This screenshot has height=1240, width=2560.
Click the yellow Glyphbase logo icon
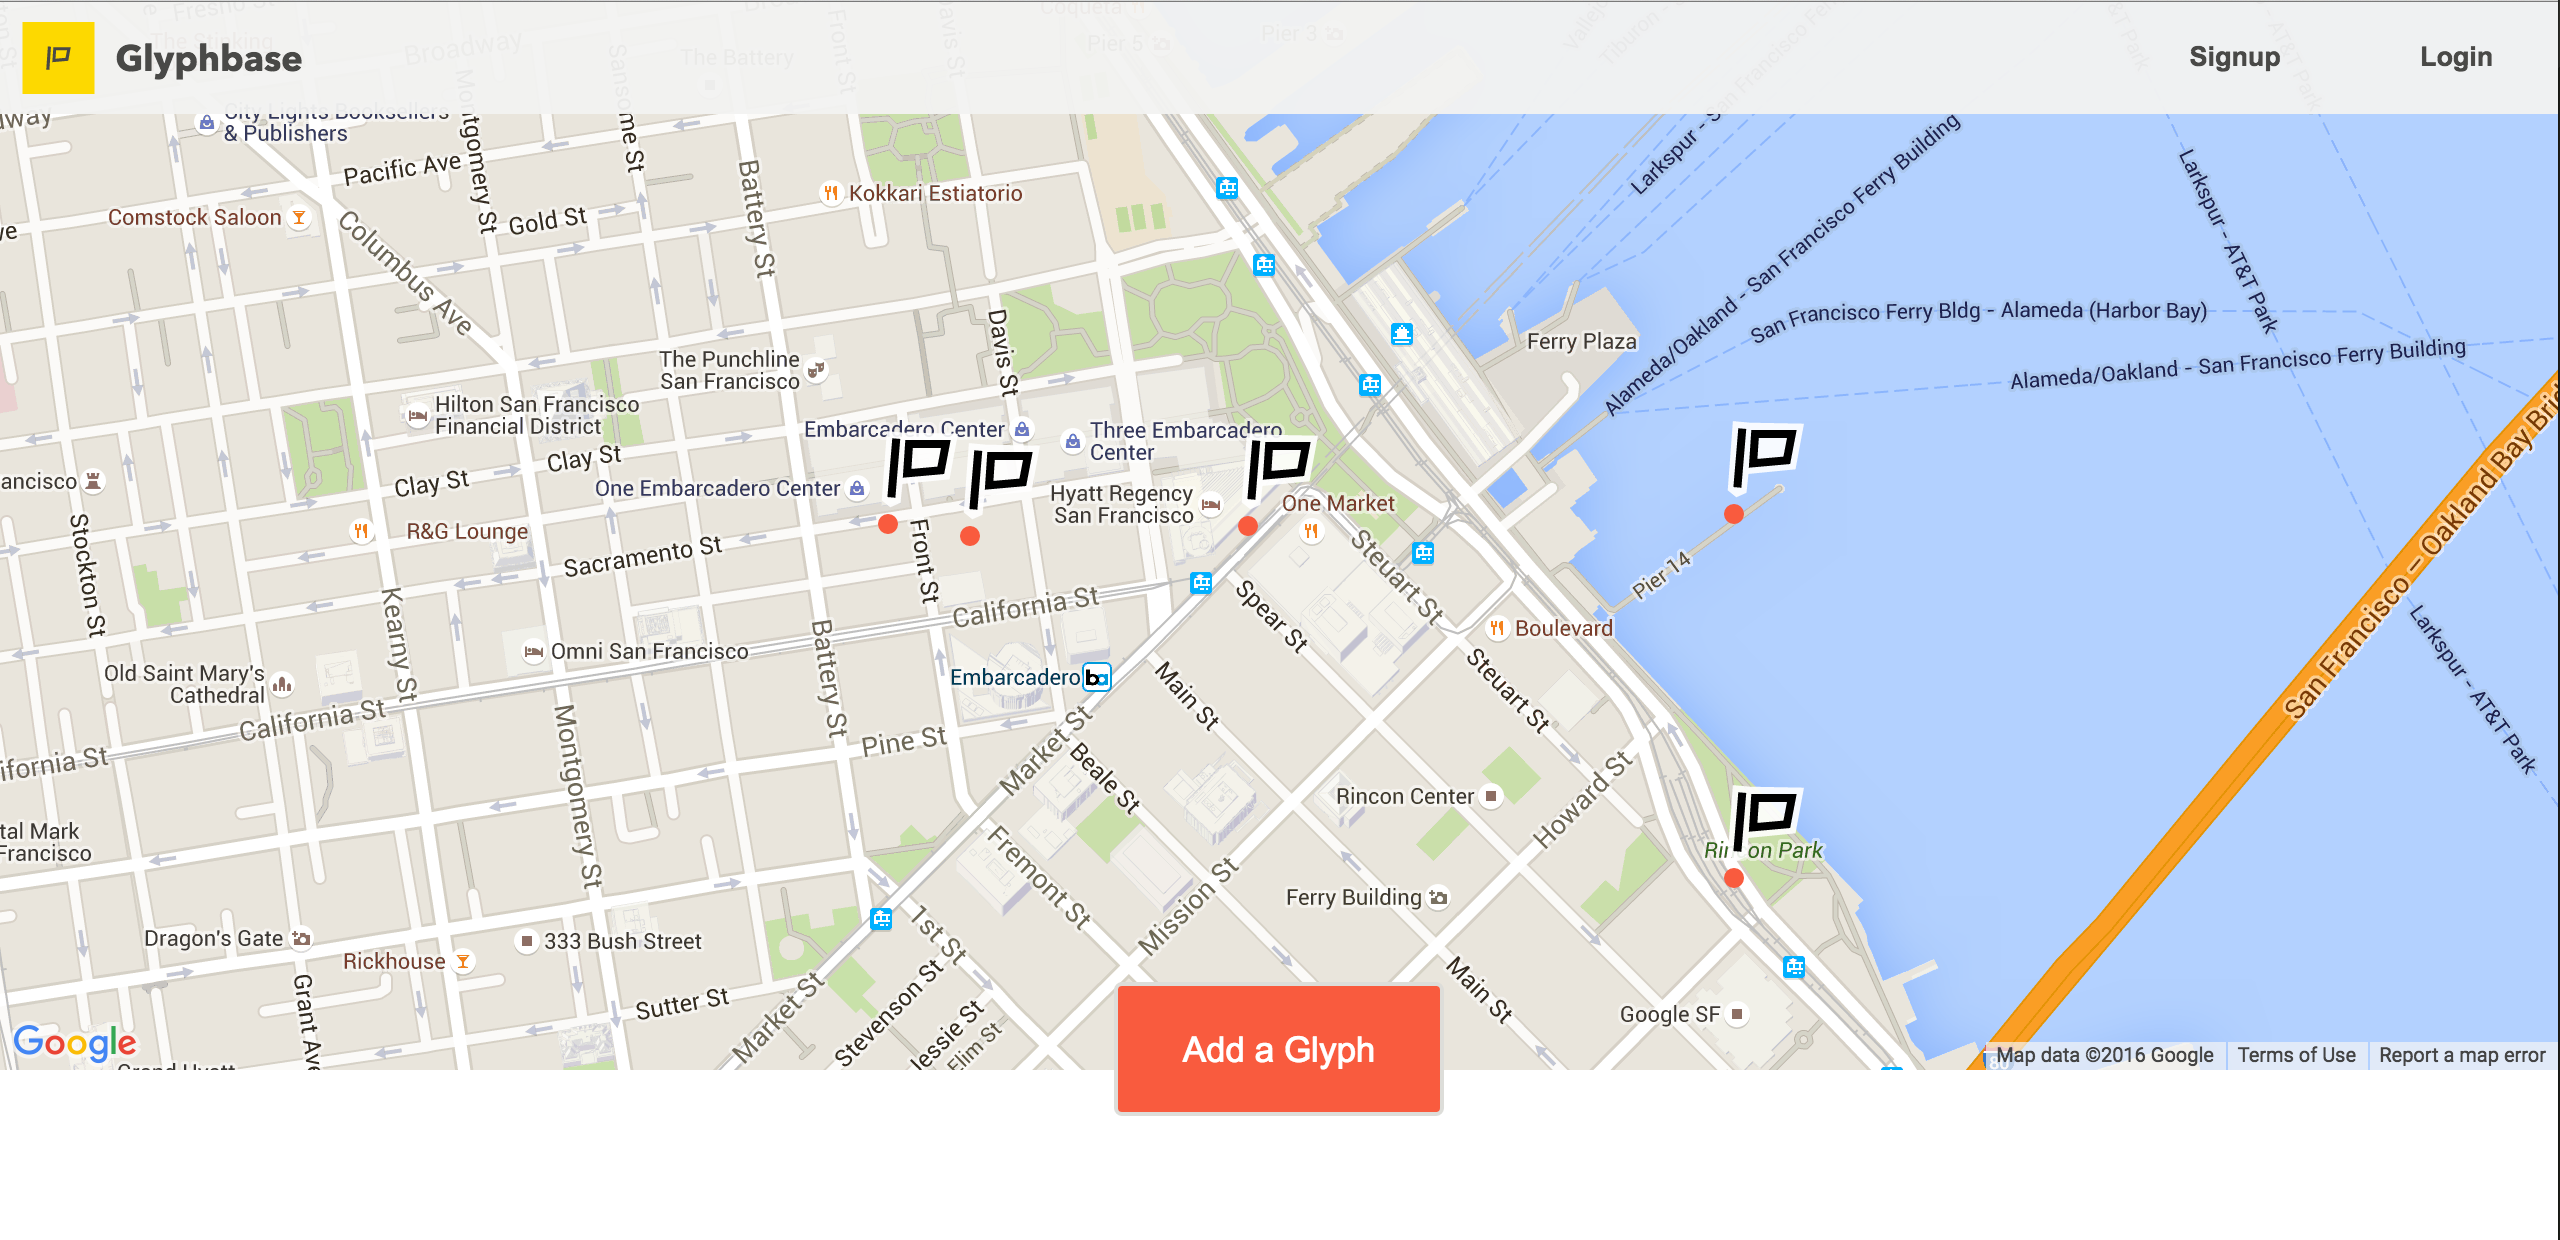[x=58, y=58]
